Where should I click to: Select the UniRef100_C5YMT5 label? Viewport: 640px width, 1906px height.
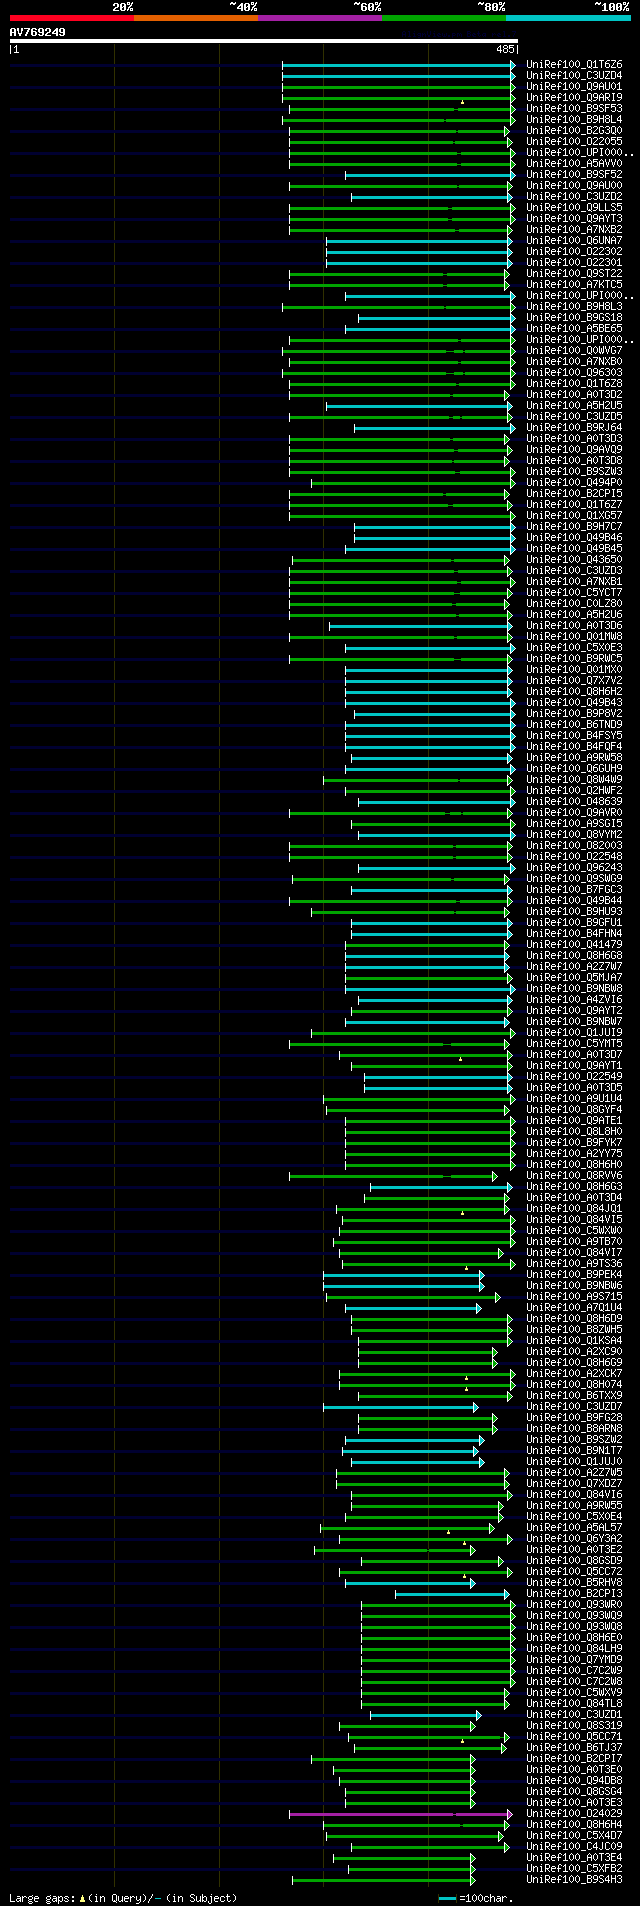click(x=574, y=1044)
